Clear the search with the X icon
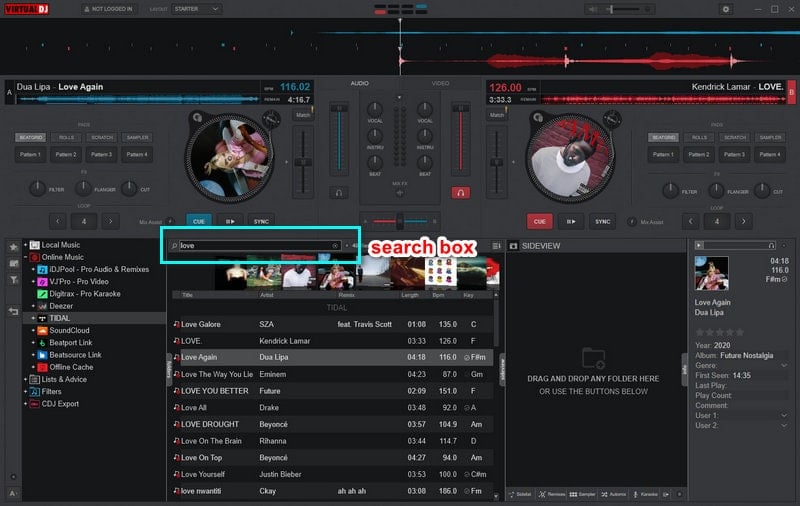The image size is (800, 506). [335, 246]
